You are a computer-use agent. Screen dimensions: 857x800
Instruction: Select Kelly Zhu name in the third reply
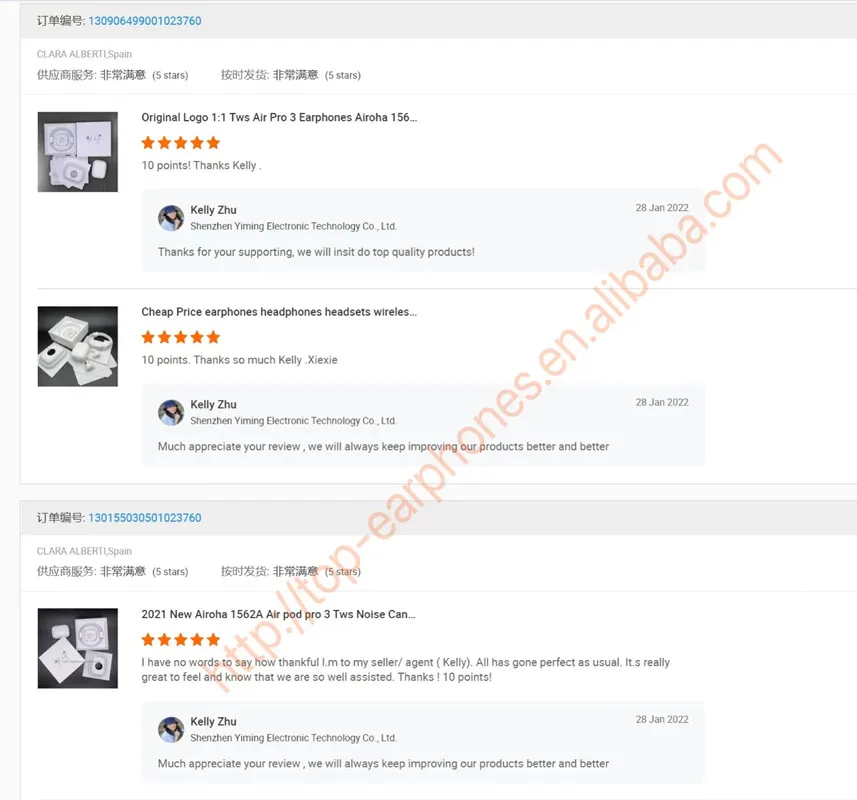(x=213, y=721)
